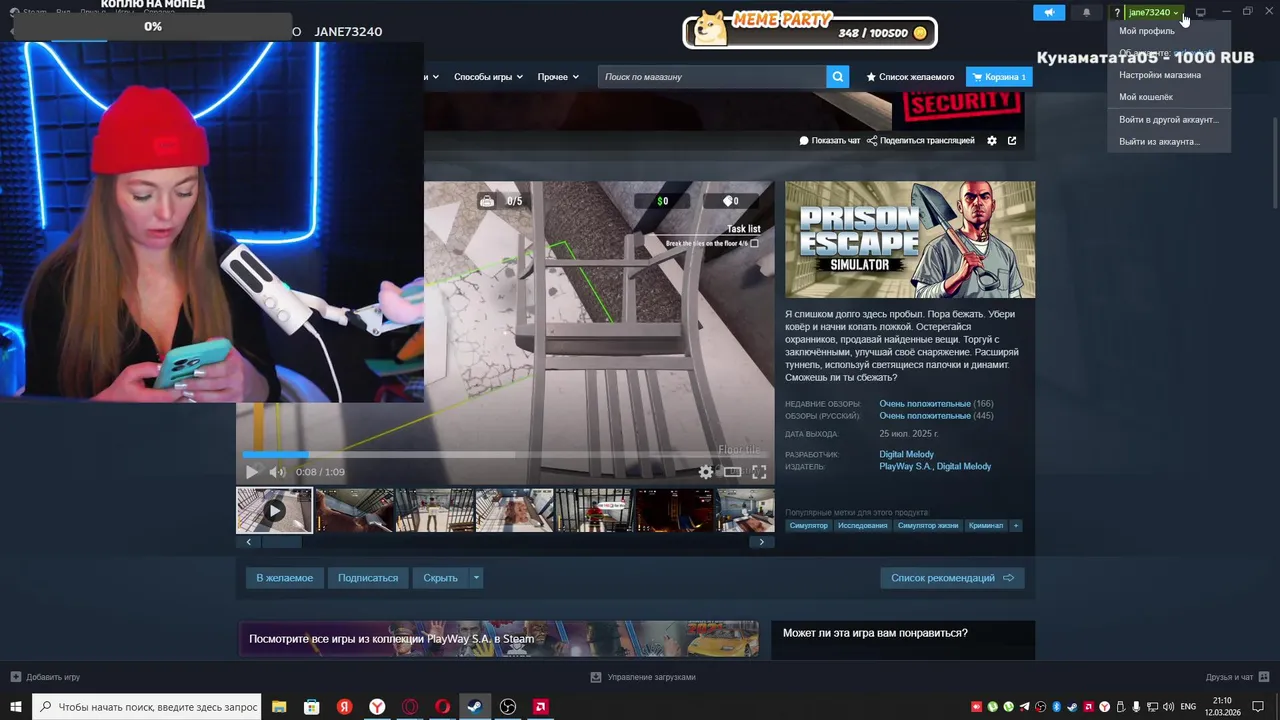Image resolution: width=1280 pixels, height=720 pixels.
Task: Open Windows Start menu
Action: coord(16,707)
